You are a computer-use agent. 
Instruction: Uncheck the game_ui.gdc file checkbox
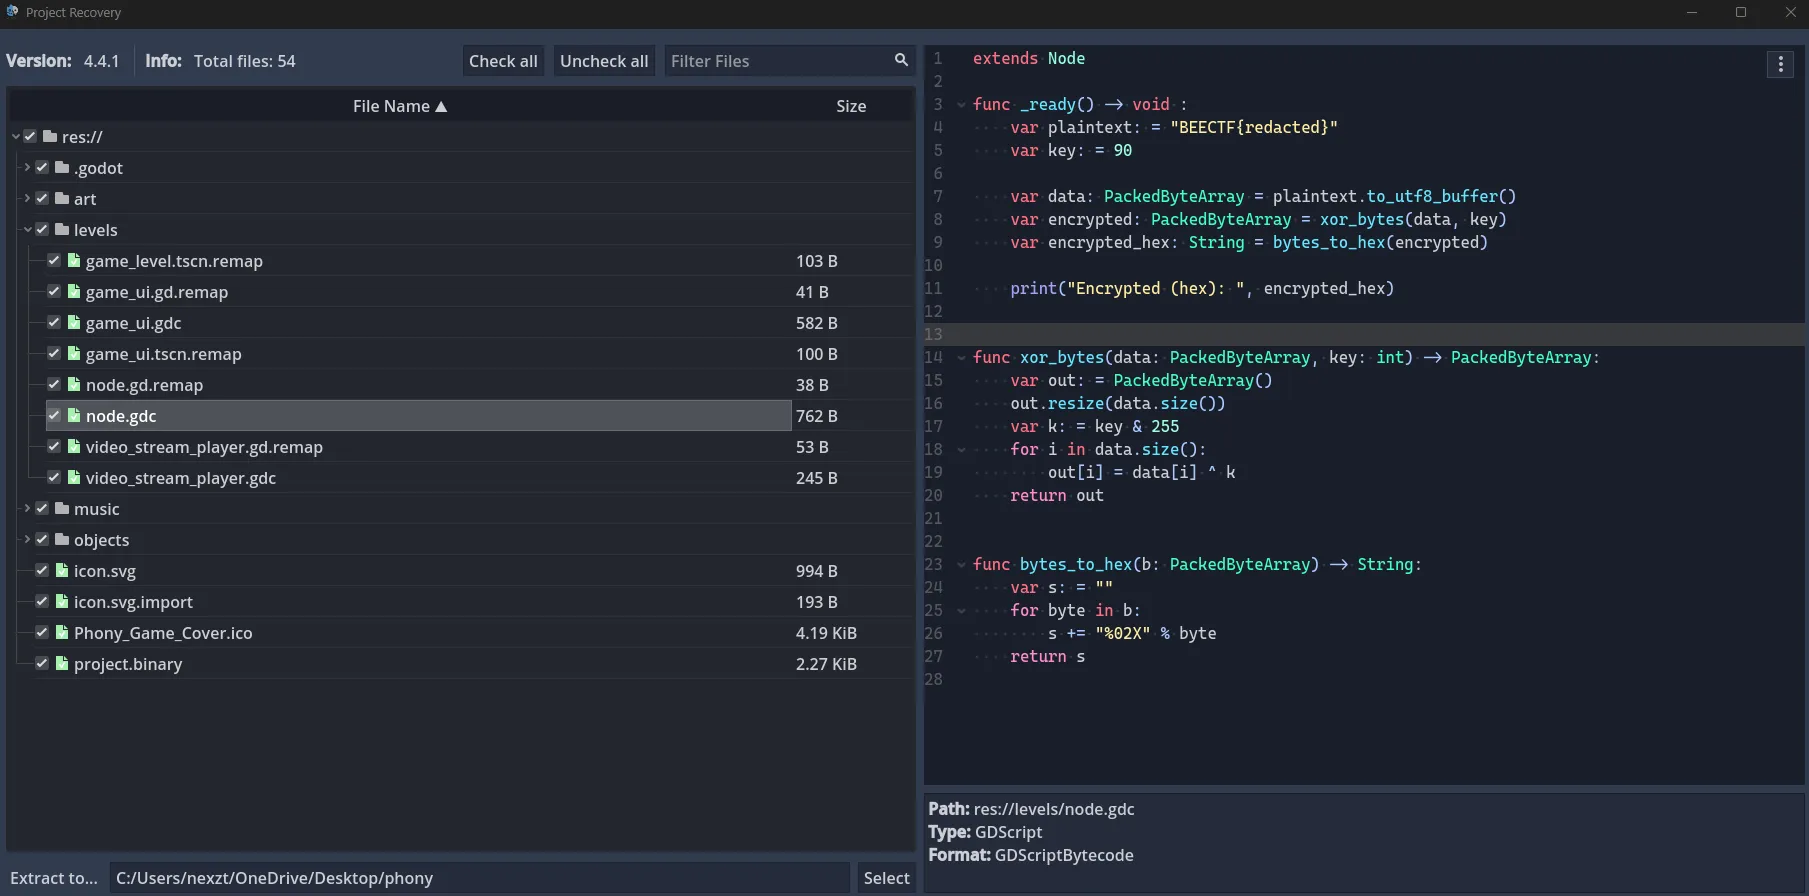pyautogui.click(x=54, y=323)
